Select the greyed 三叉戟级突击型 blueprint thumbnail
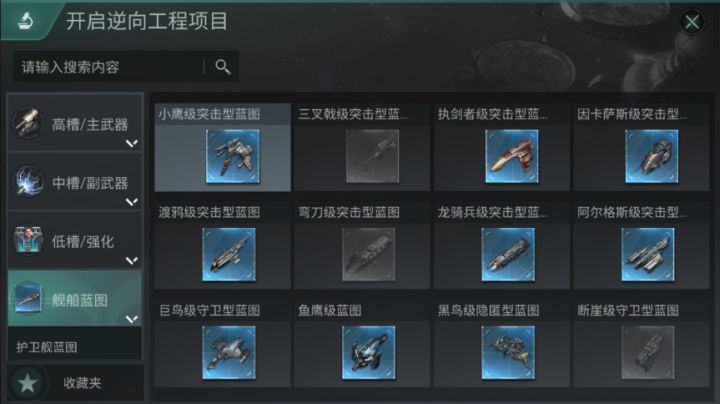 [x=372, y=156]
